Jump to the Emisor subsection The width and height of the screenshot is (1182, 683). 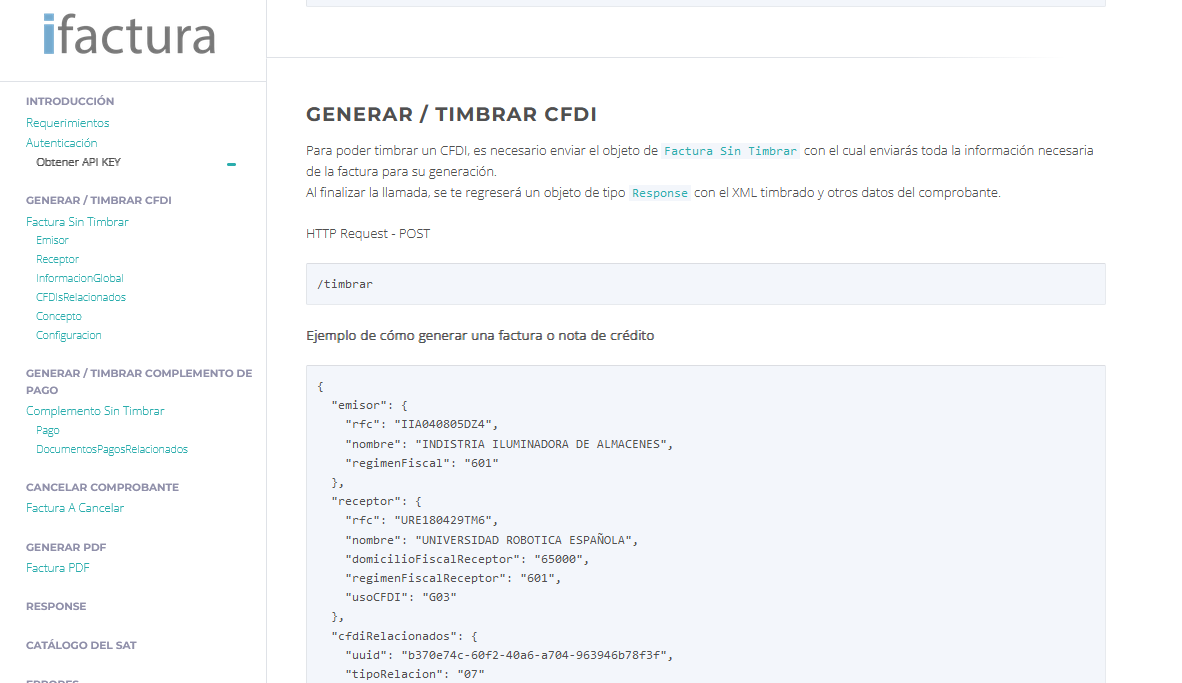tap(52, 240)
